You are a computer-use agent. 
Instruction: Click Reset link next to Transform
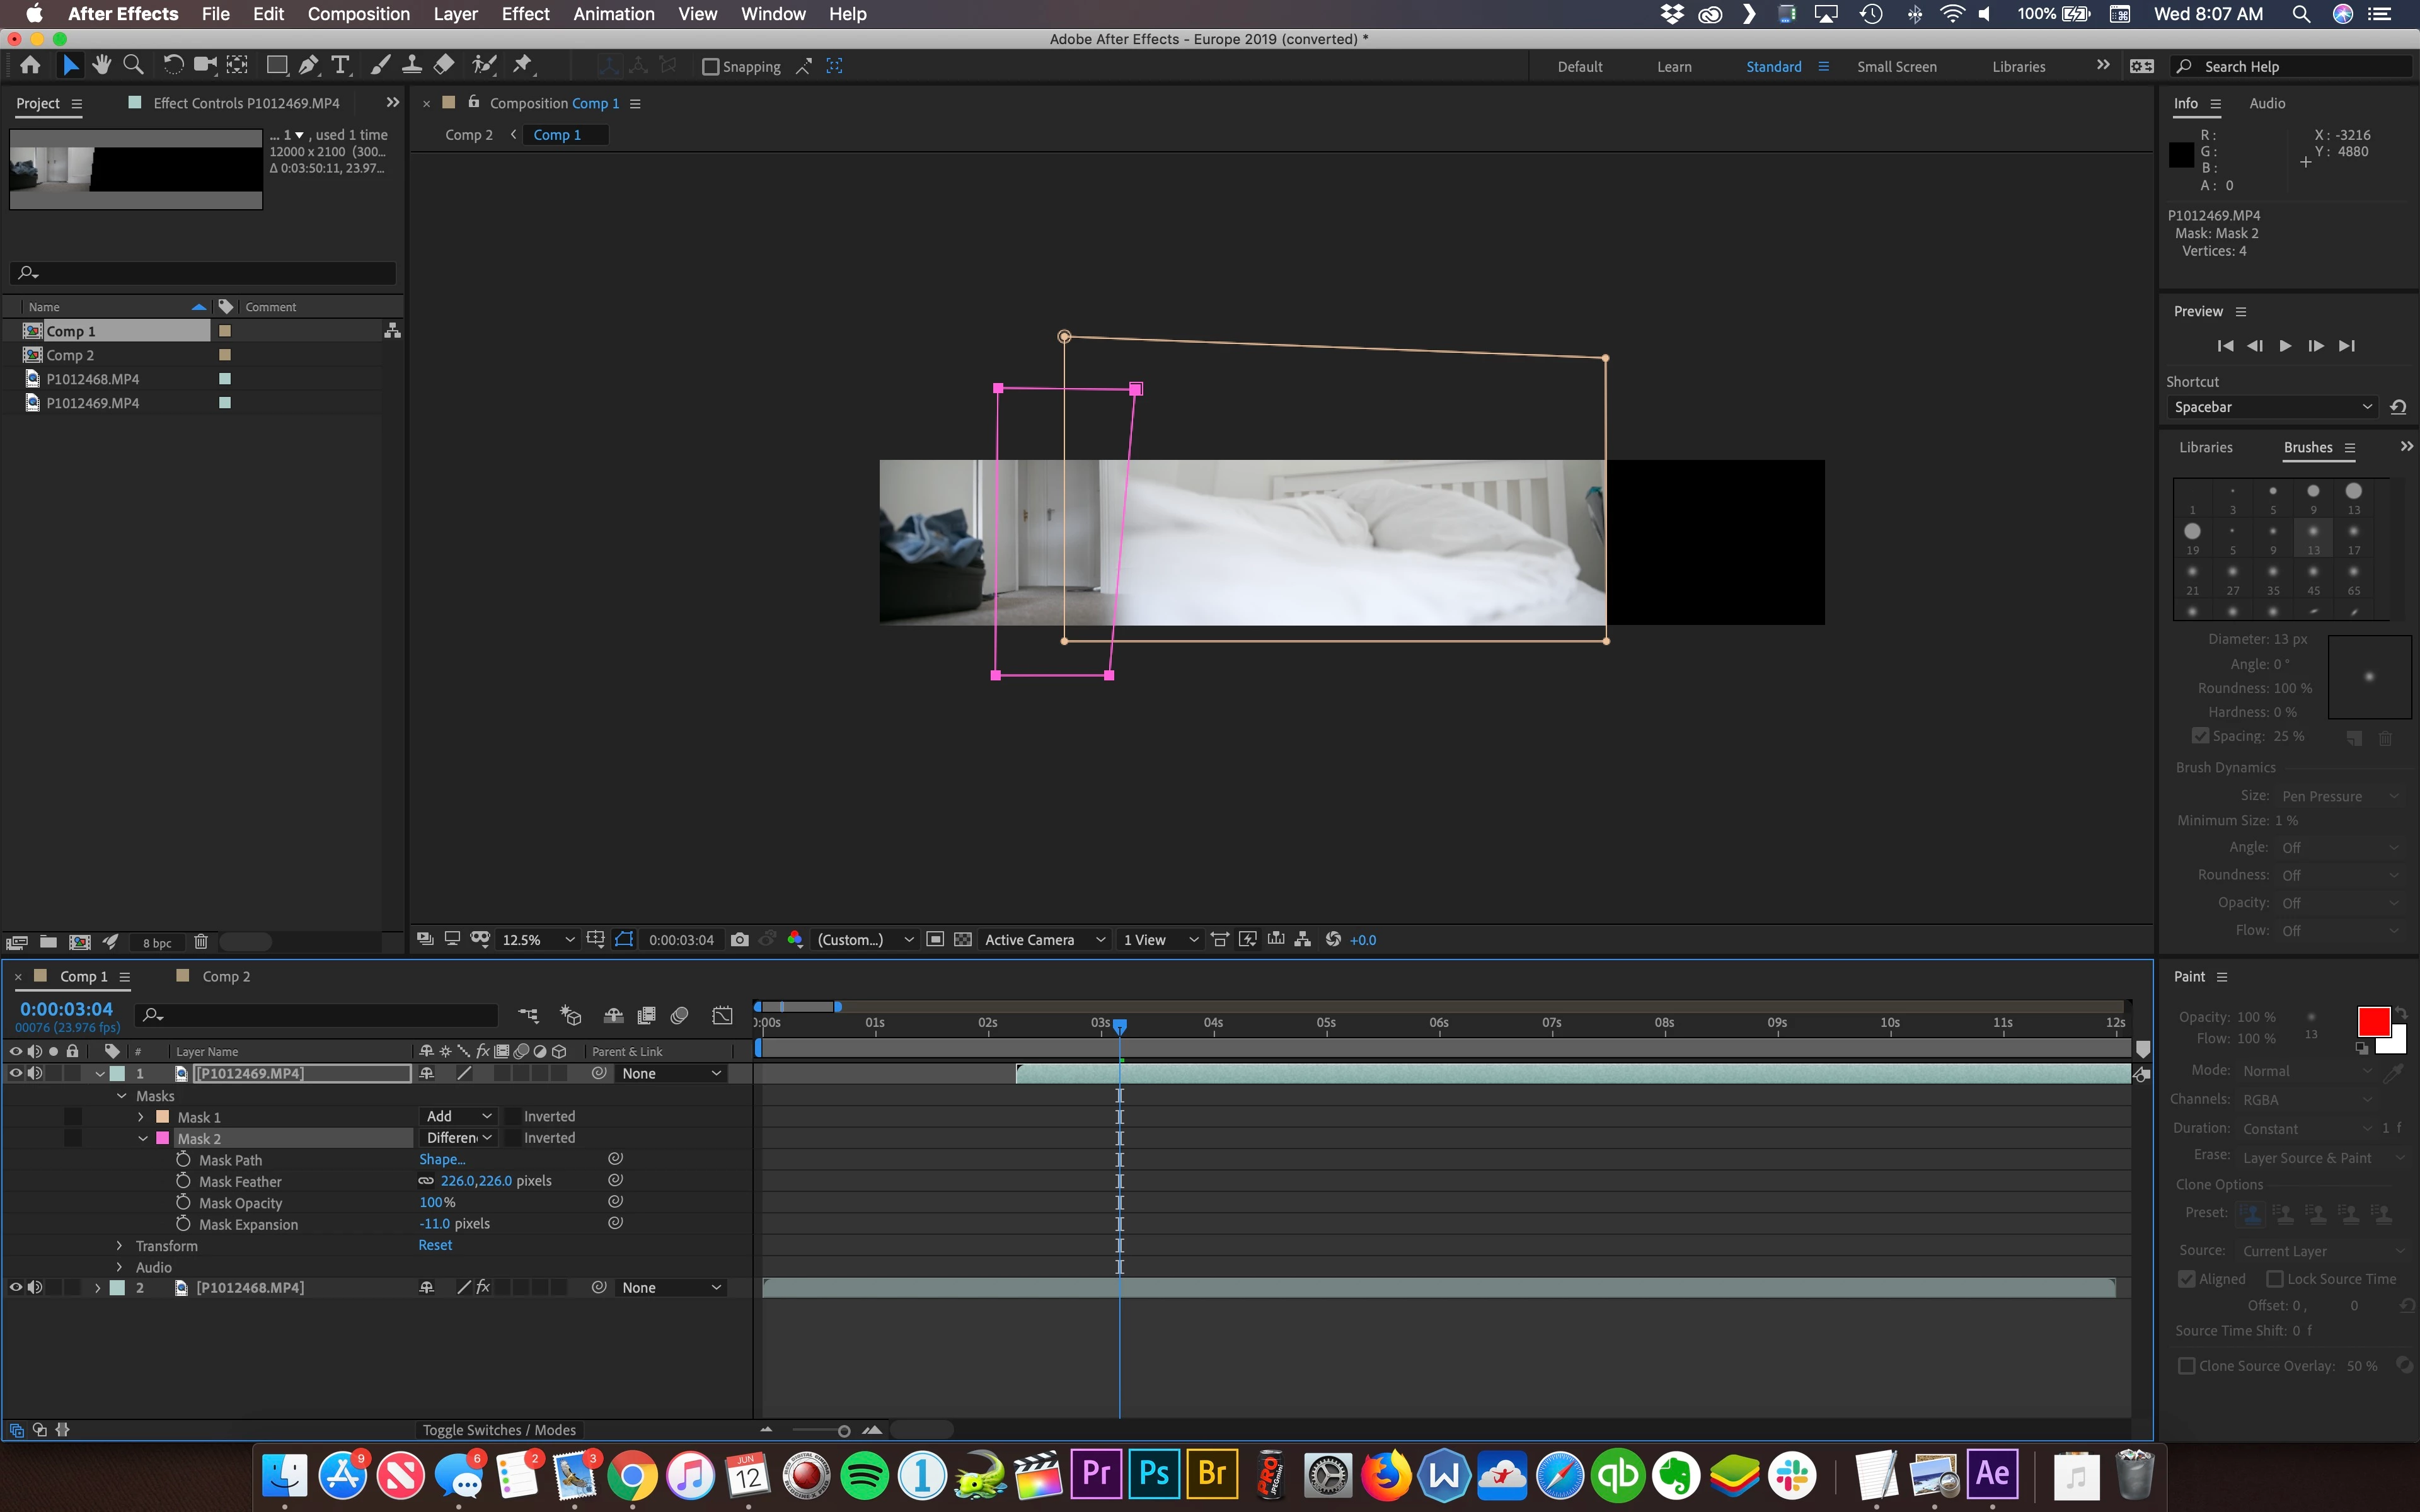point(435,1245)
